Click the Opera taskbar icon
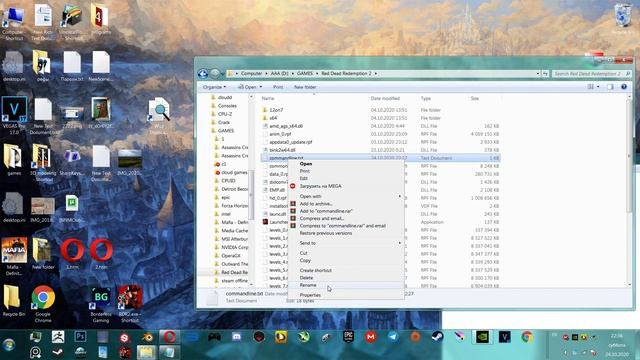 170,337
